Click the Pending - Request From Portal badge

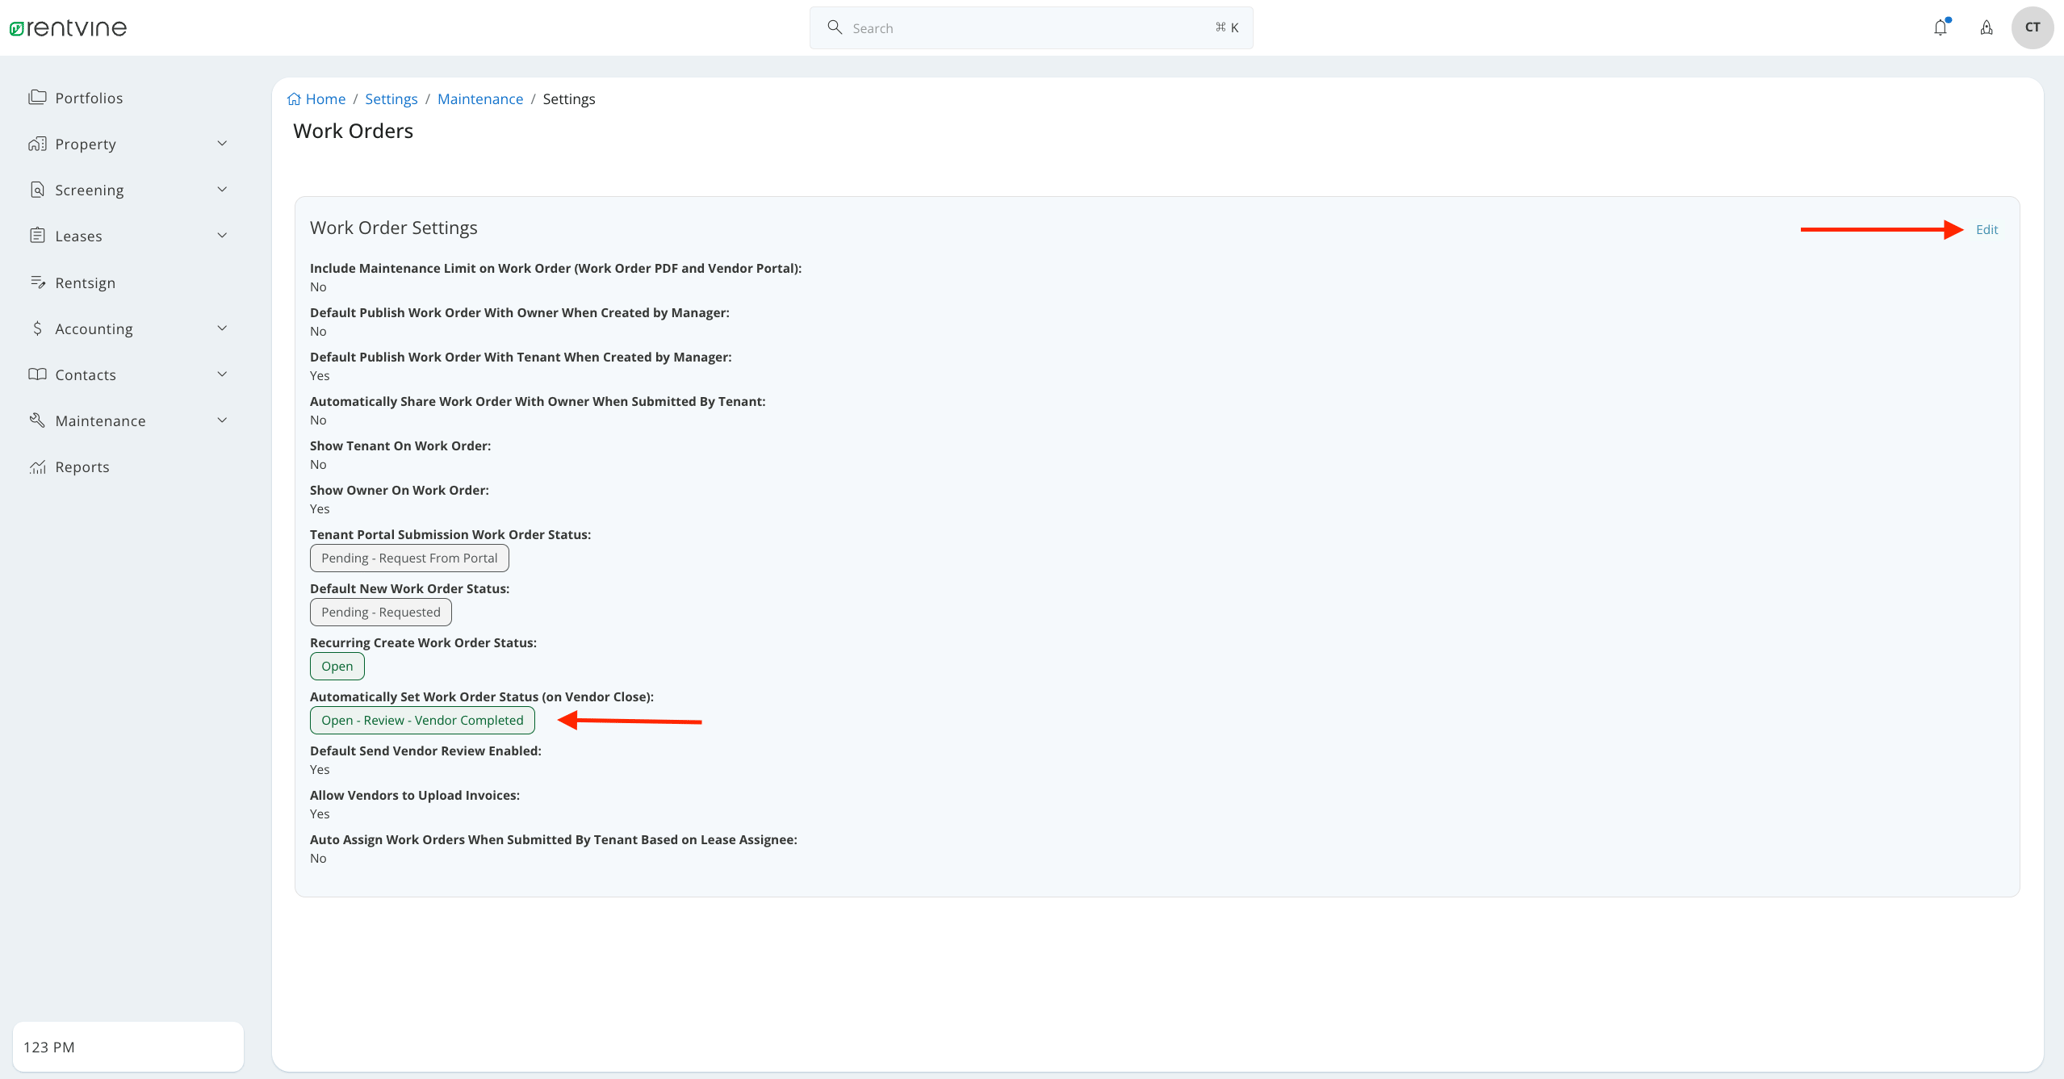click(409, 557)
